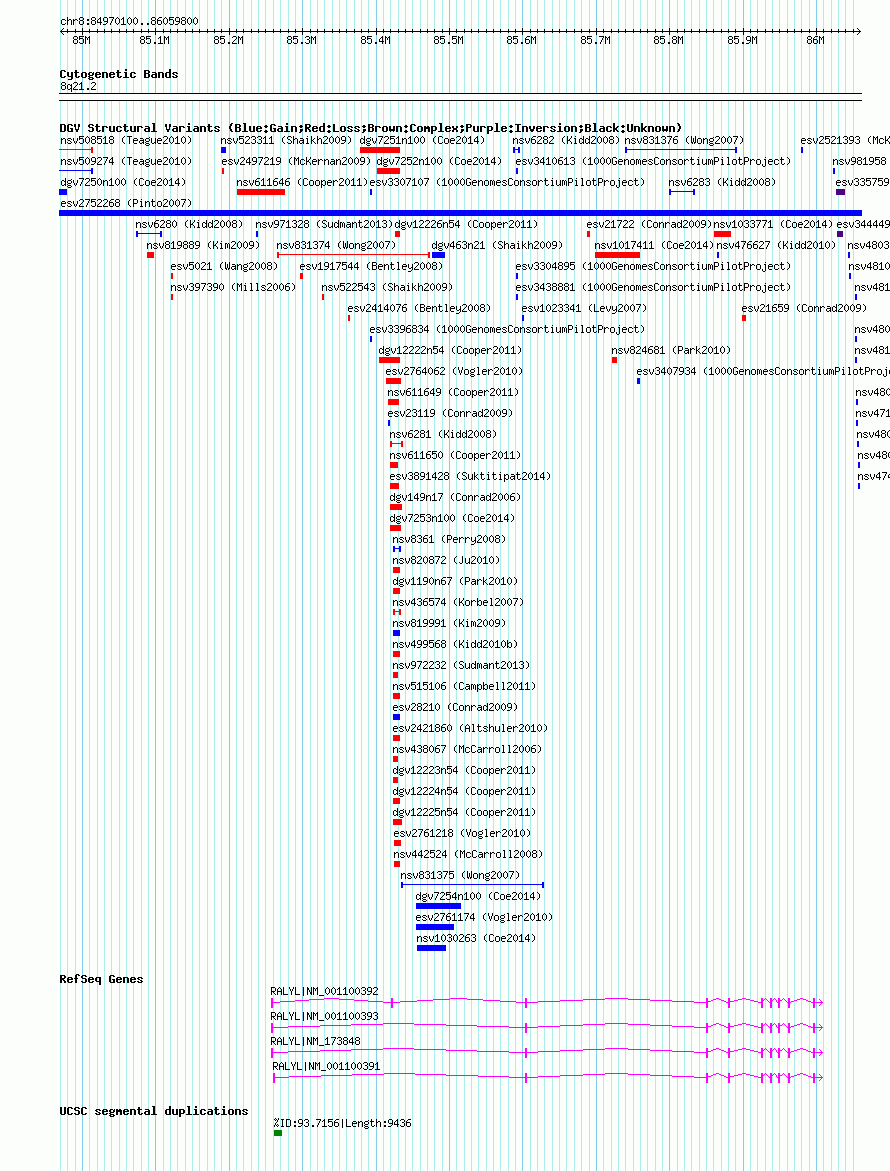Image resolution: width=890 pixels, height=1171 pixels.
Task: Click the esv1023341 (Levy2007) label
Action: pos(584,308)
